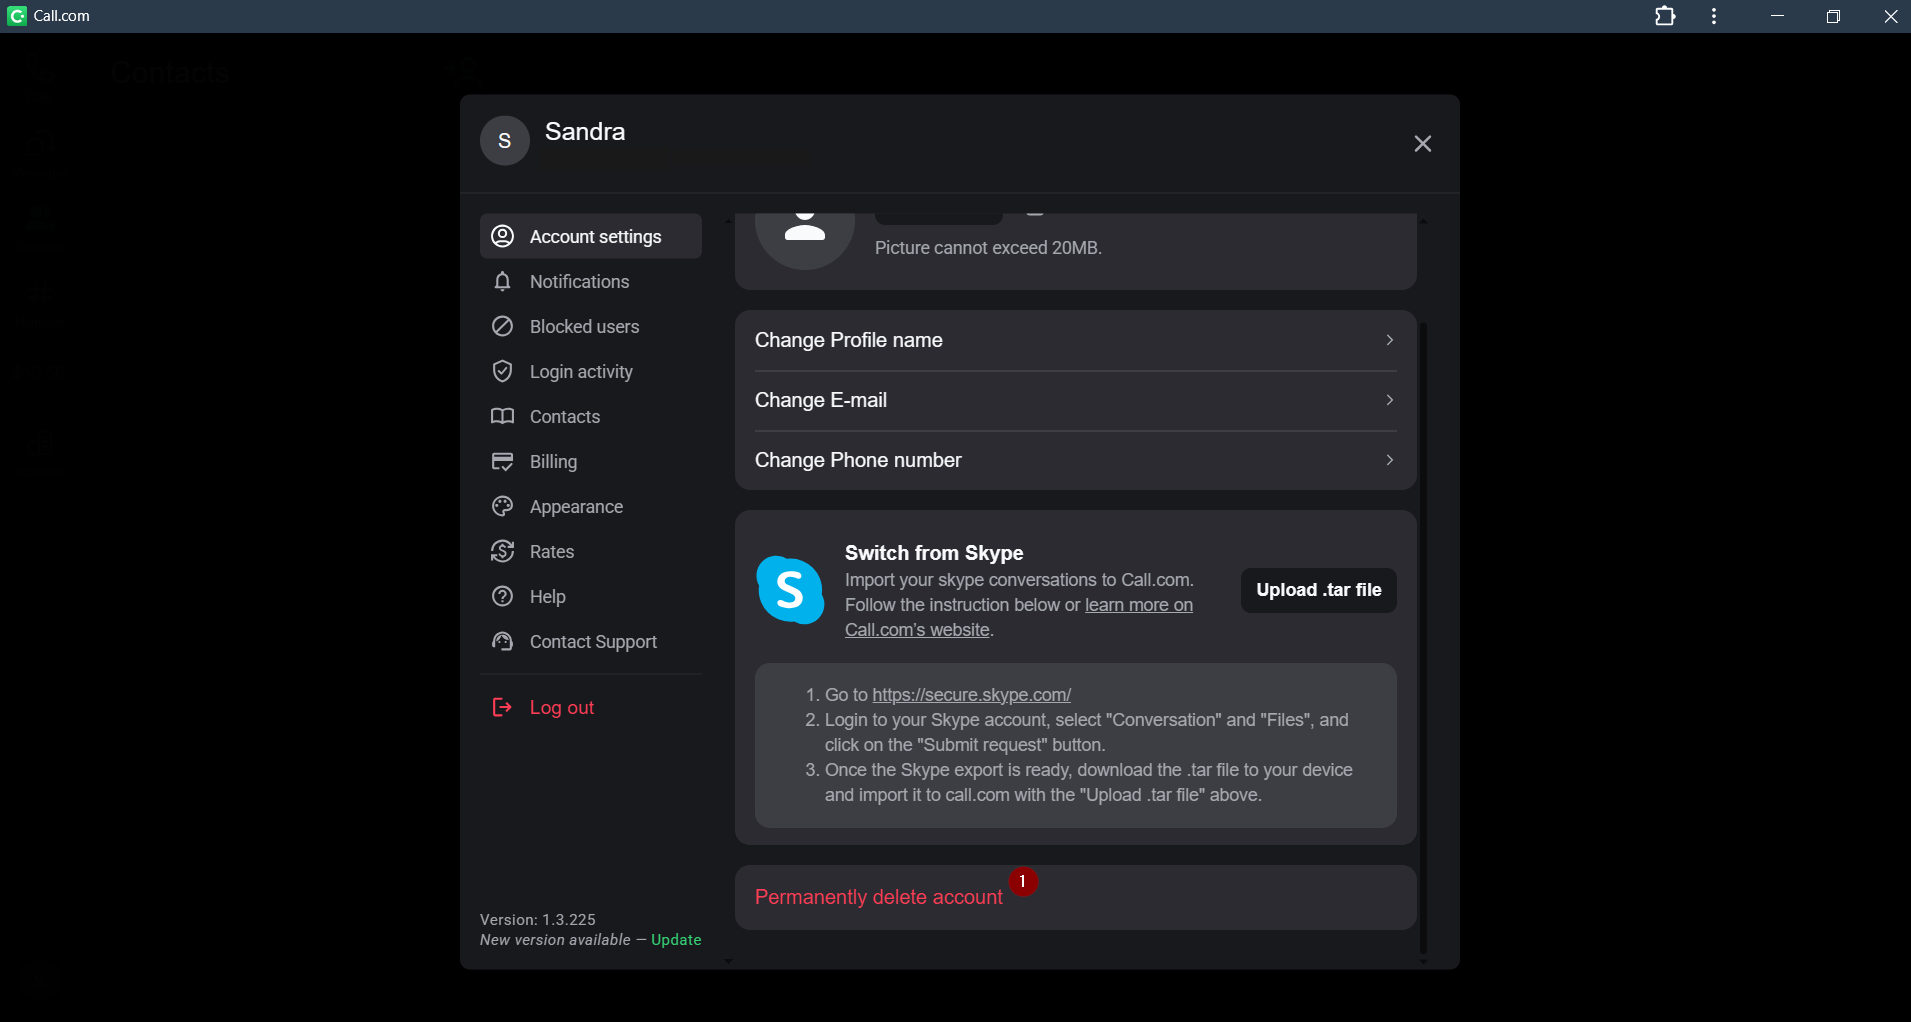Image resolution: width=1911 pixels, height=1022 pixels.
Task: Restore down the Call.com window
Action: coord(1833,16)
